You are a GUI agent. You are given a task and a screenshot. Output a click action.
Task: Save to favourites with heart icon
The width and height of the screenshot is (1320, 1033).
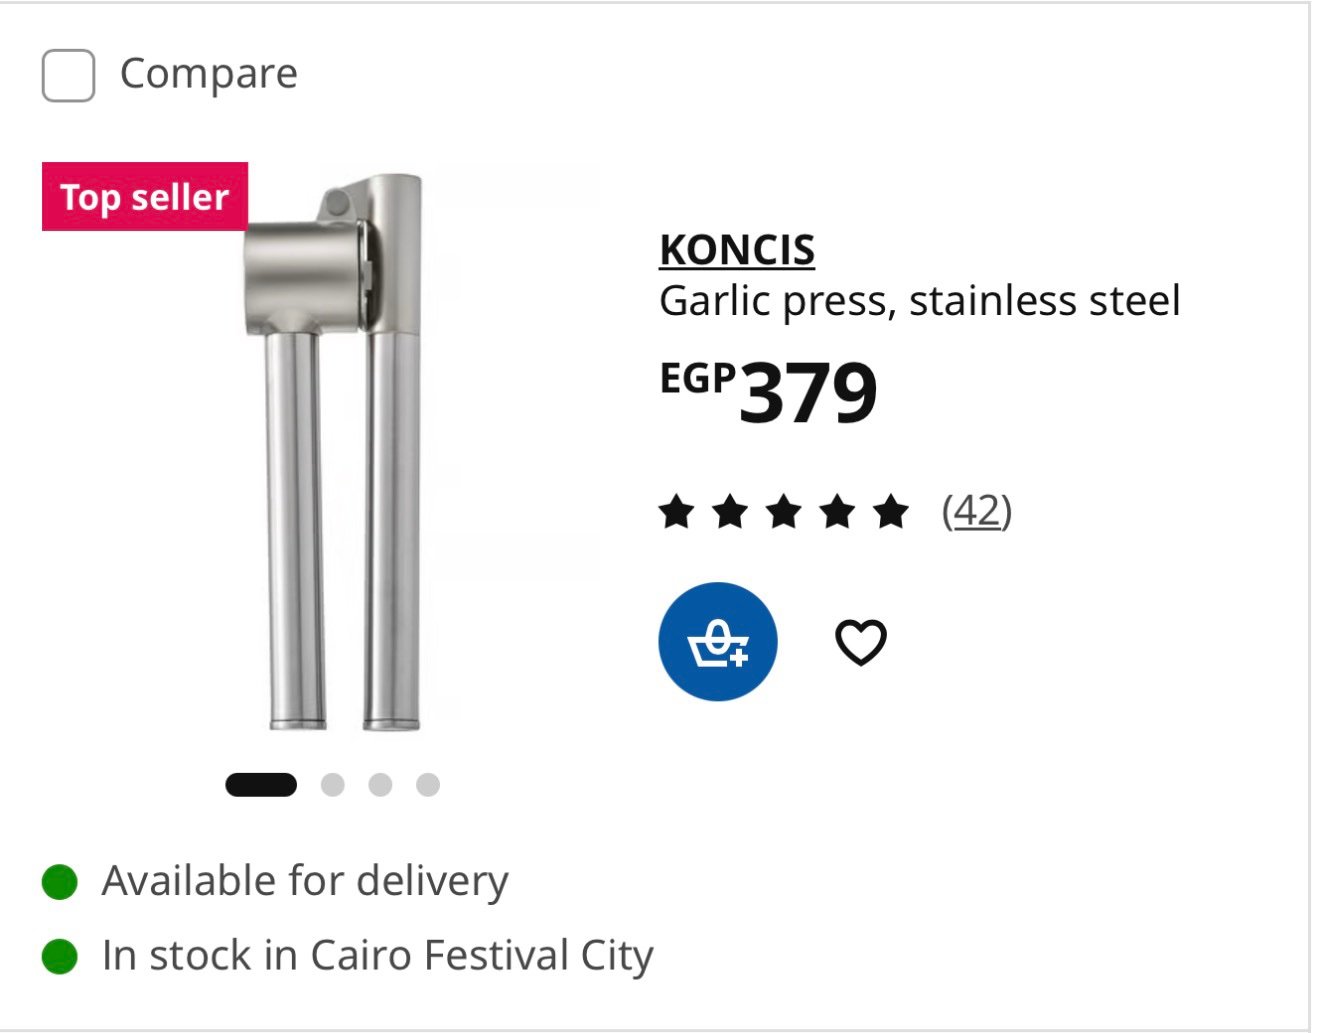pos(861,642)
